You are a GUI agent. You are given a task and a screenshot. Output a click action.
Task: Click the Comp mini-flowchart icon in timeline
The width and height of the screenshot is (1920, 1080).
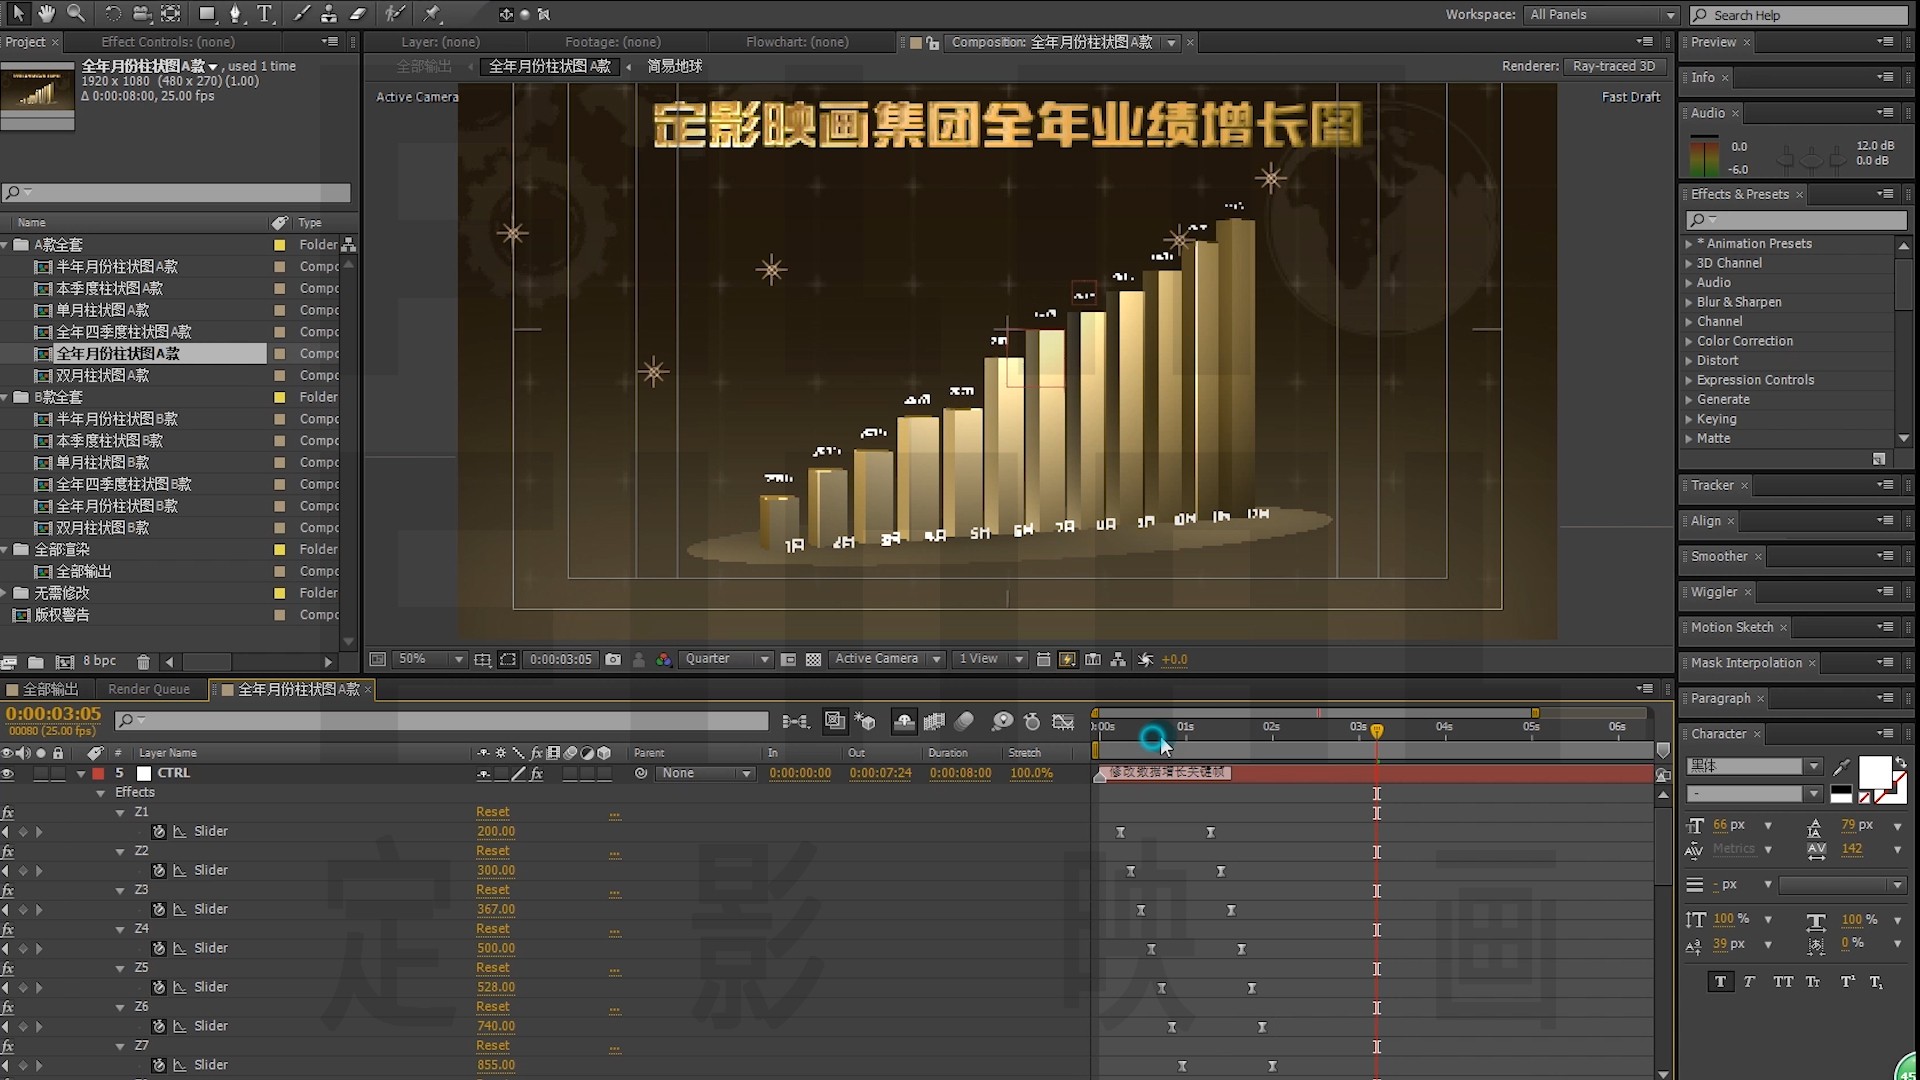[796, 721]
